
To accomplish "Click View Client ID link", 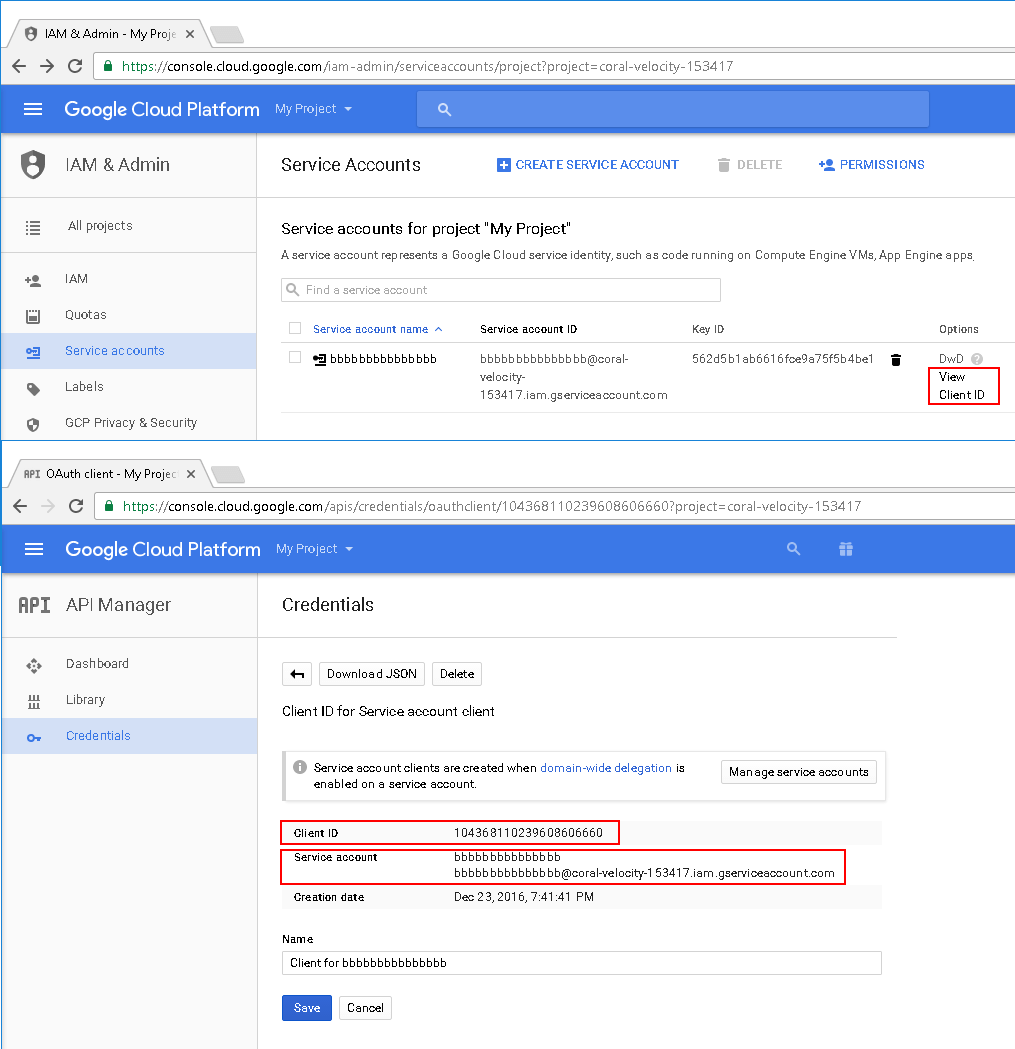I will (x=961, y=386).
